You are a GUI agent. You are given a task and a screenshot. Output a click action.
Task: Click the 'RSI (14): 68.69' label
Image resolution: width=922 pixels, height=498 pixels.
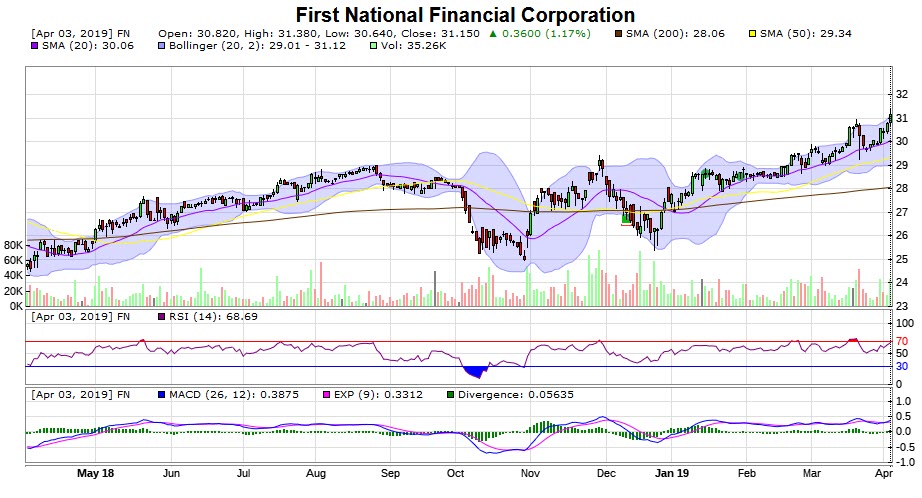[213, 317]
